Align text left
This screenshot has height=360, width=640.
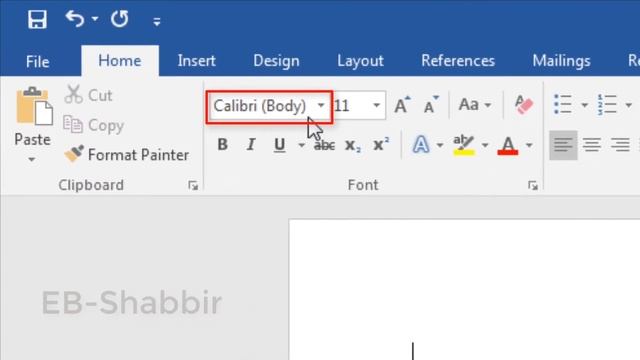point(563,145)
